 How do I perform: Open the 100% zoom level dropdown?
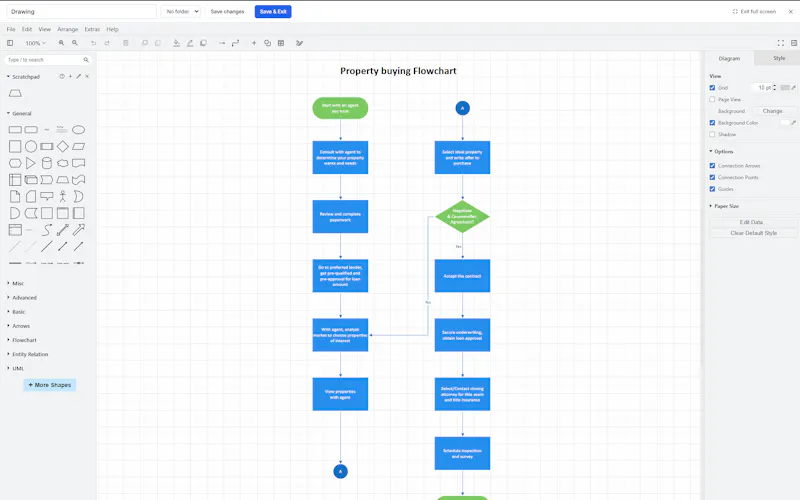click(36, 43)
